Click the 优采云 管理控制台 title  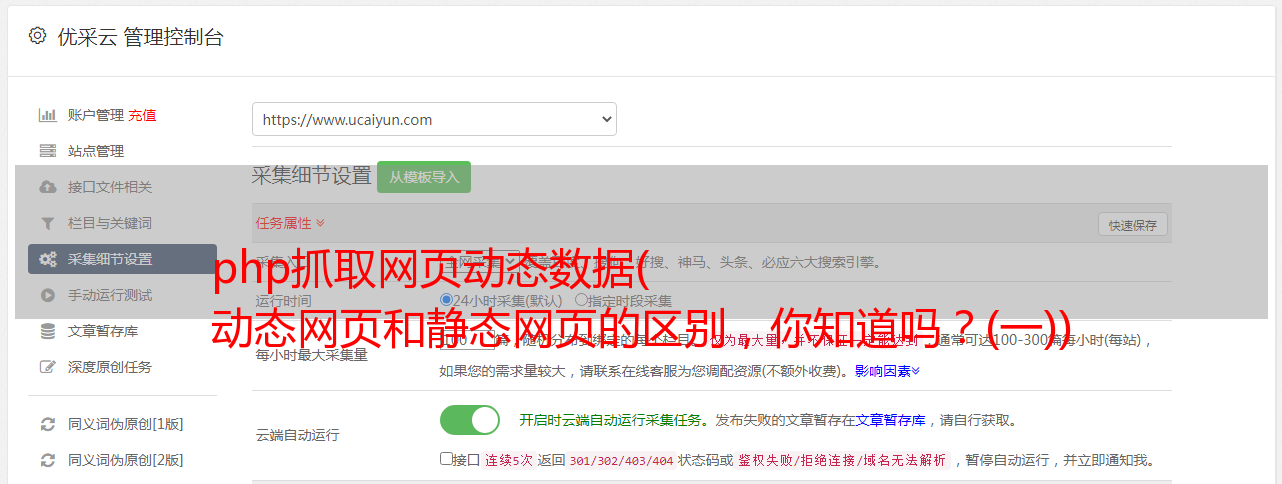click(140, 37)
